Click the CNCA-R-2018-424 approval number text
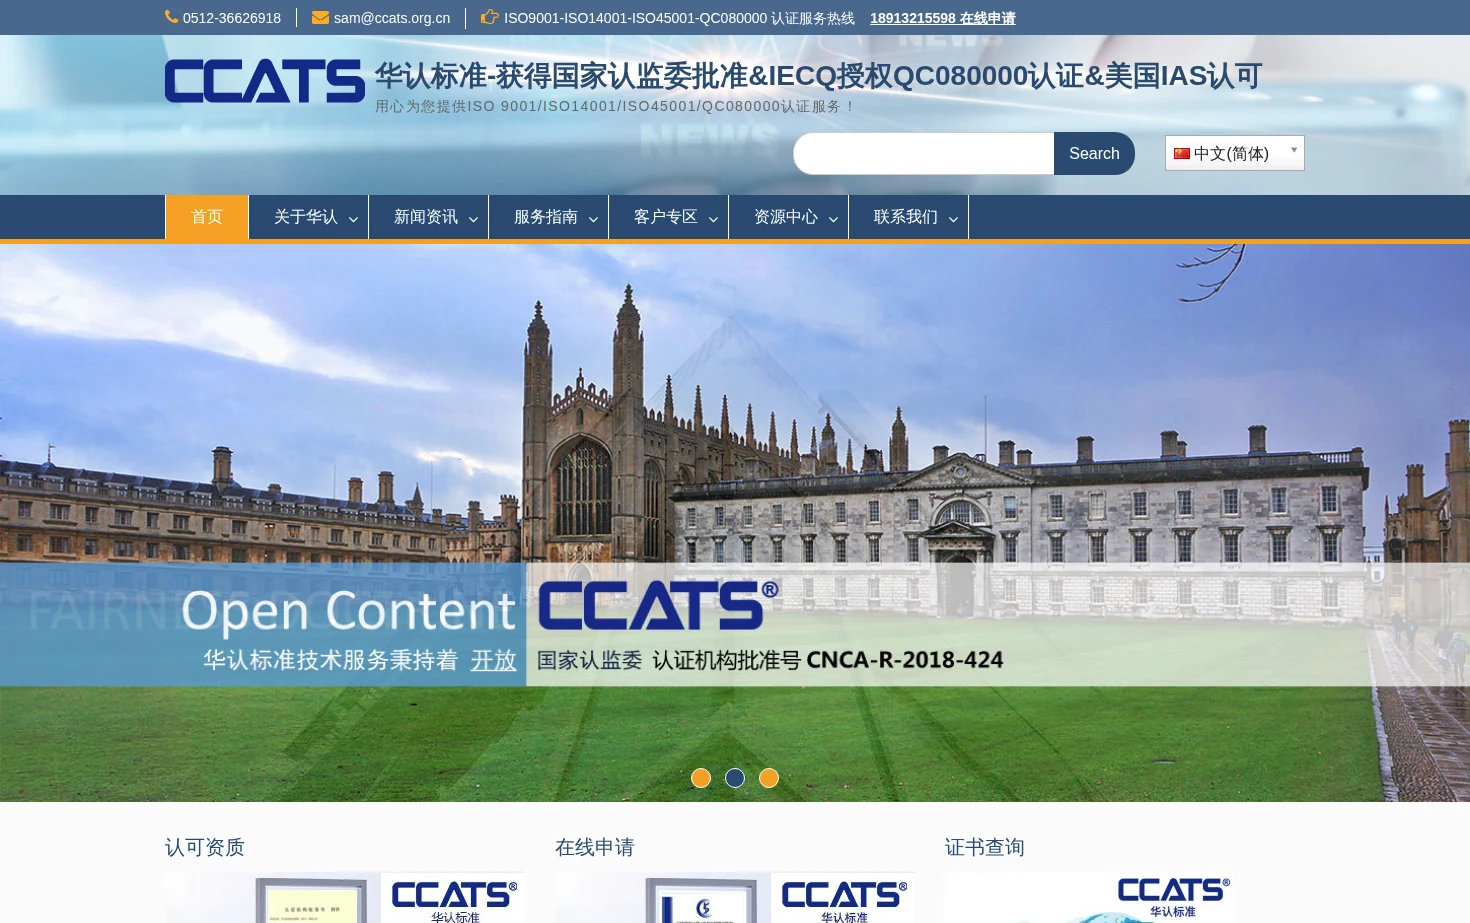This screenshot has width=1470, height=923. (x=905, y=660)
